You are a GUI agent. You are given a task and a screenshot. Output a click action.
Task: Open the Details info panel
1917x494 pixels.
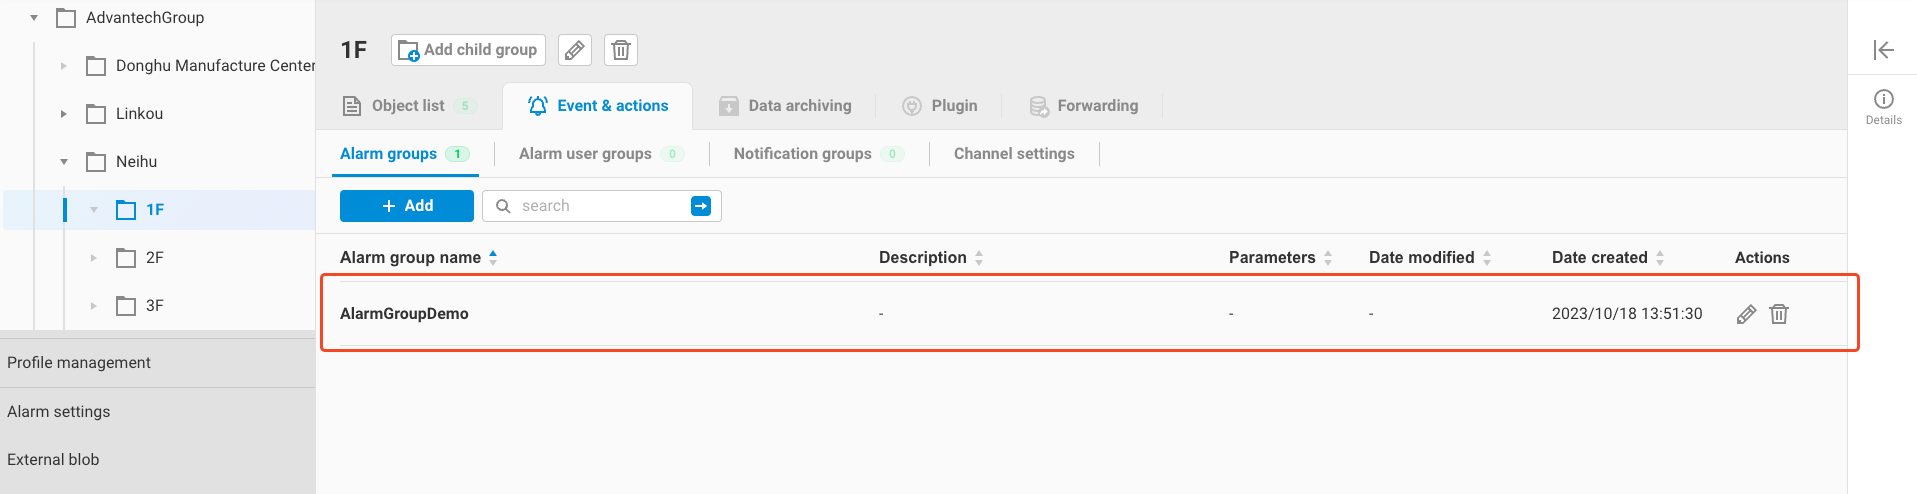[1883, 106]
